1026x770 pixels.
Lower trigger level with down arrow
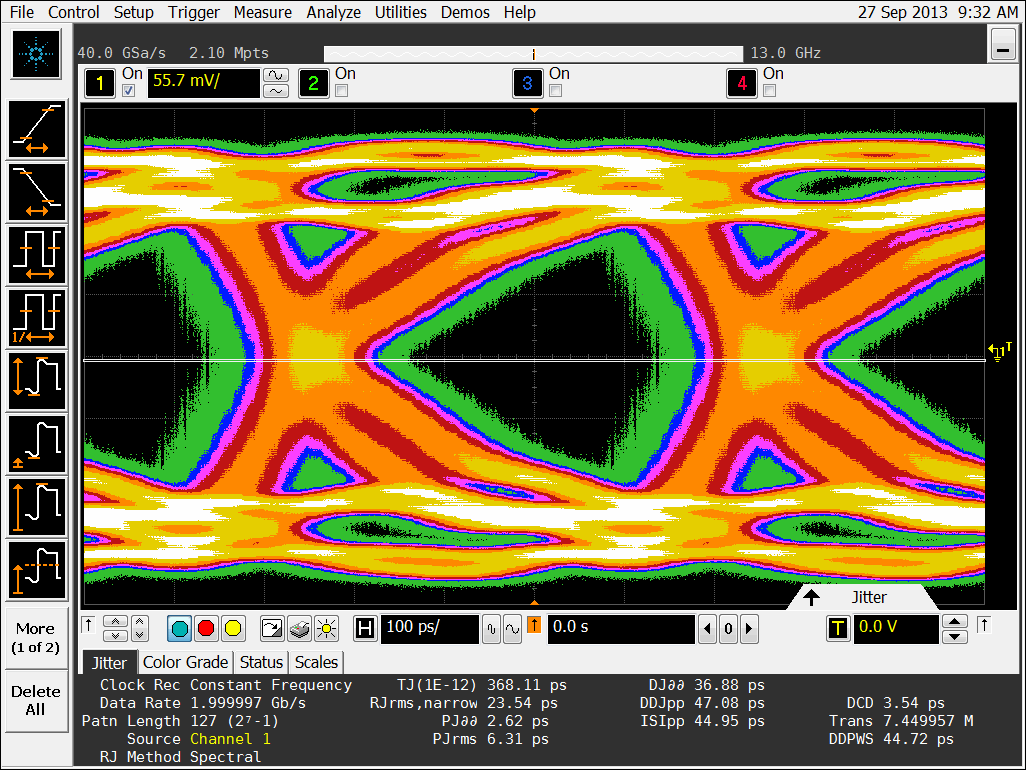point(955,637)
